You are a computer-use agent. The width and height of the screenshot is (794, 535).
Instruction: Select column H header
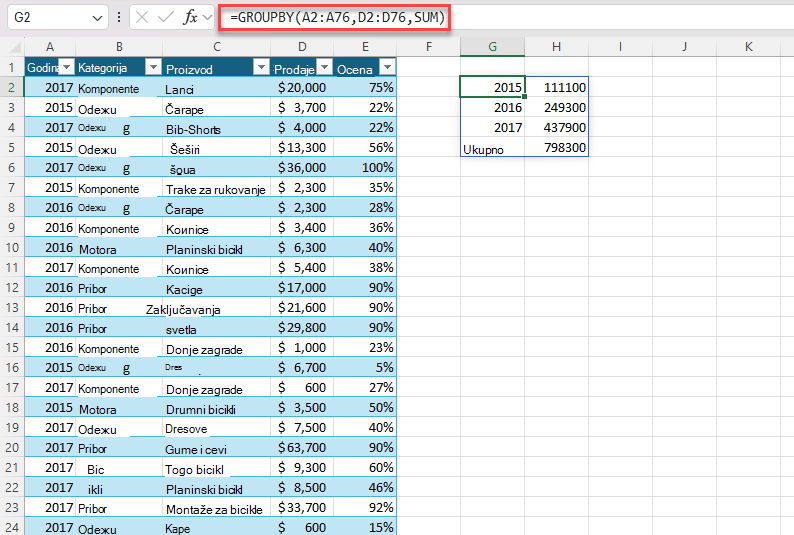pyautogui.click(x=557, y=47)
